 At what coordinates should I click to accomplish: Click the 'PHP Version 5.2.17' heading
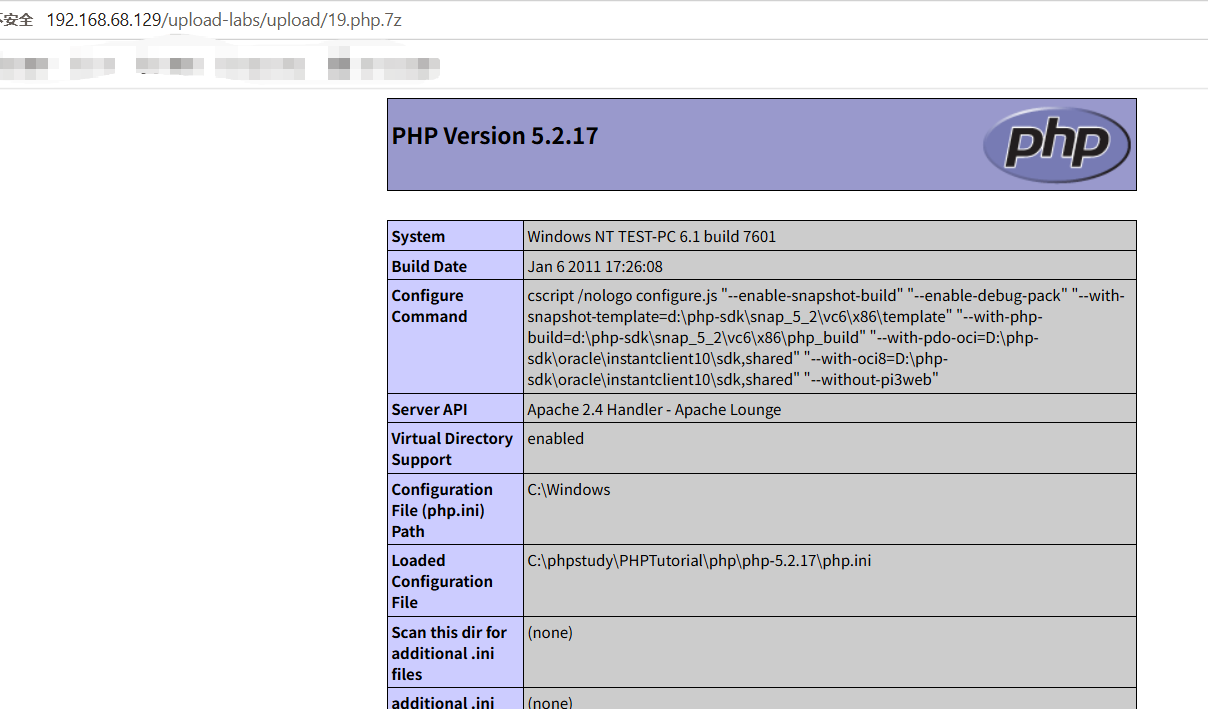495,136
